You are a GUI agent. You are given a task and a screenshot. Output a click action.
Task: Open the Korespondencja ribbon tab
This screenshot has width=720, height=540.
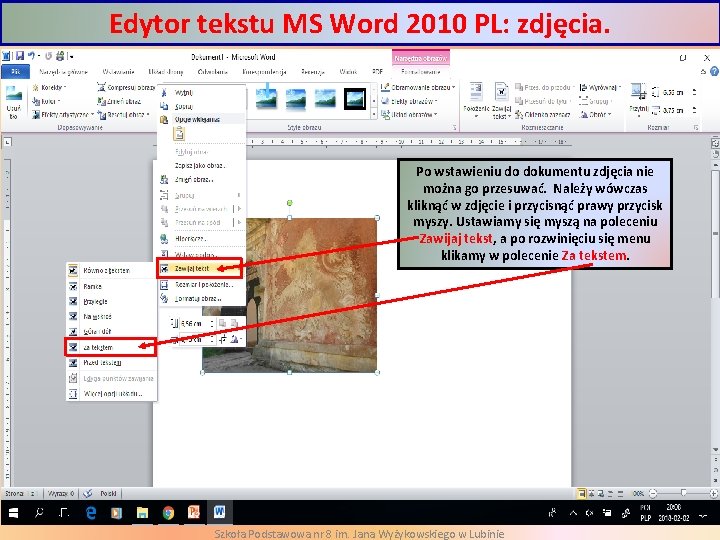264,72
